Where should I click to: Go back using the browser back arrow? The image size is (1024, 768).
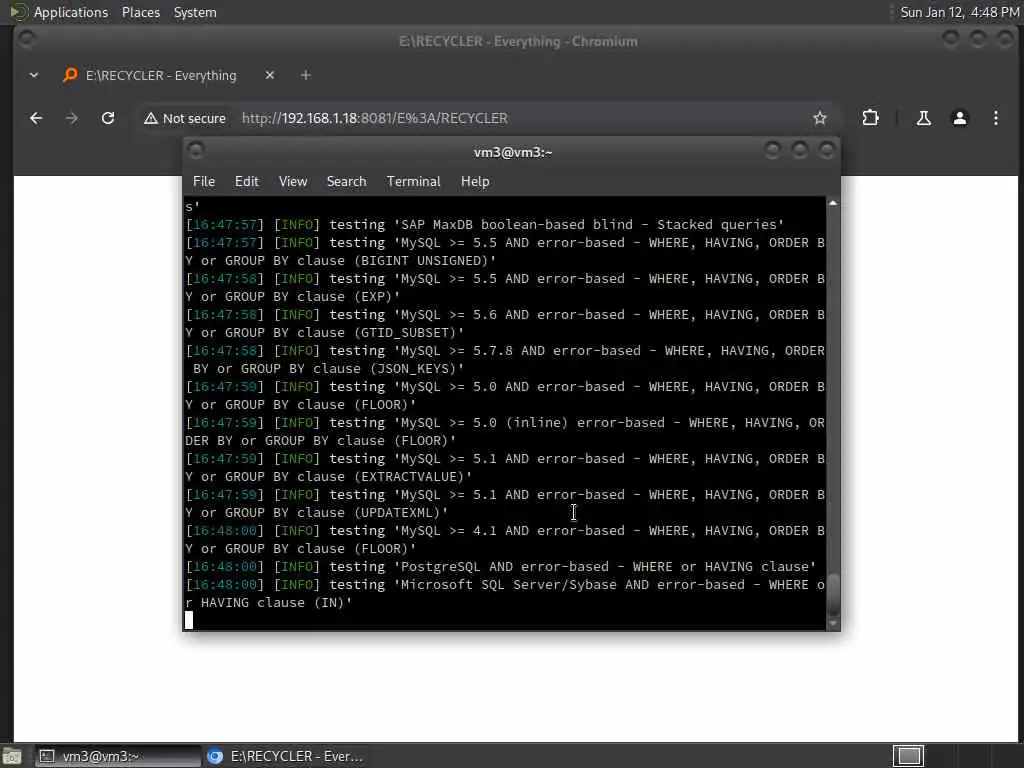coord(36,118)
